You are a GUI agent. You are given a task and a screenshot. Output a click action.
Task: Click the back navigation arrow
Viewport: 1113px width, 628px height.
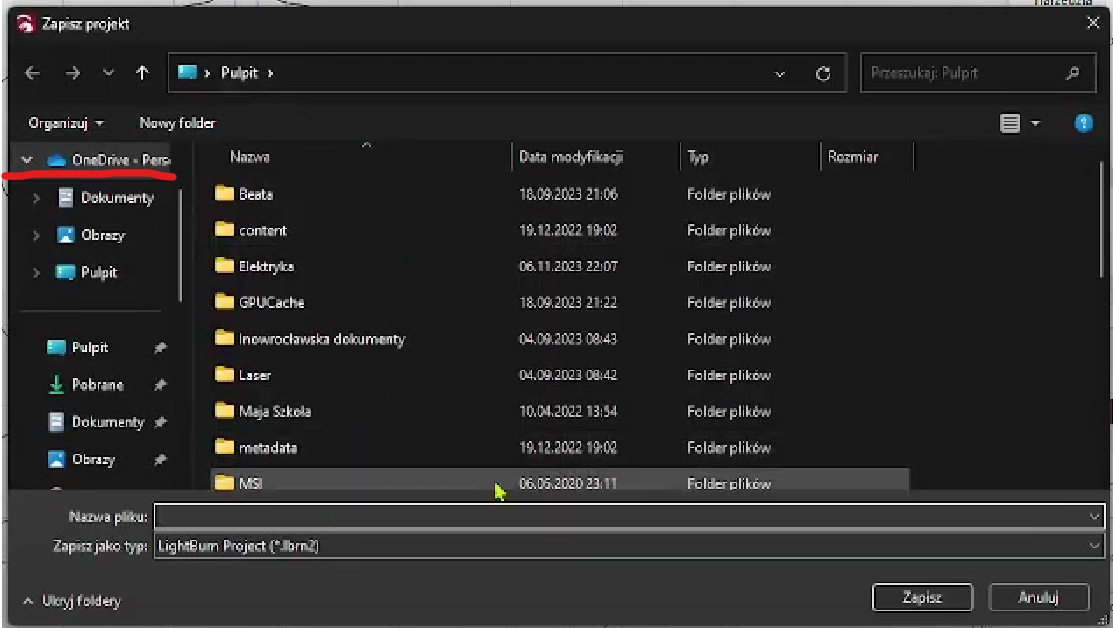coord(32,73)
